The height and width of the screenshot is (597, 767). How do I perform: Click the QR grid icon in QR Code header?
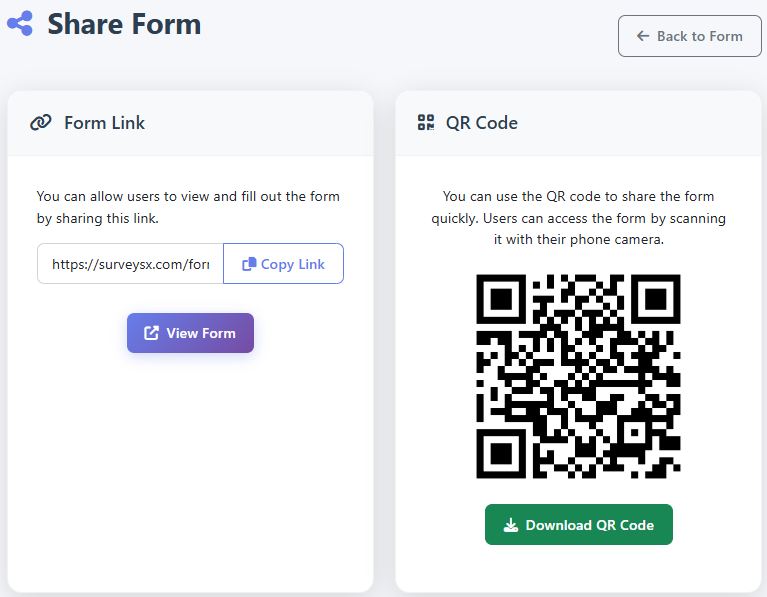point(426,123)
